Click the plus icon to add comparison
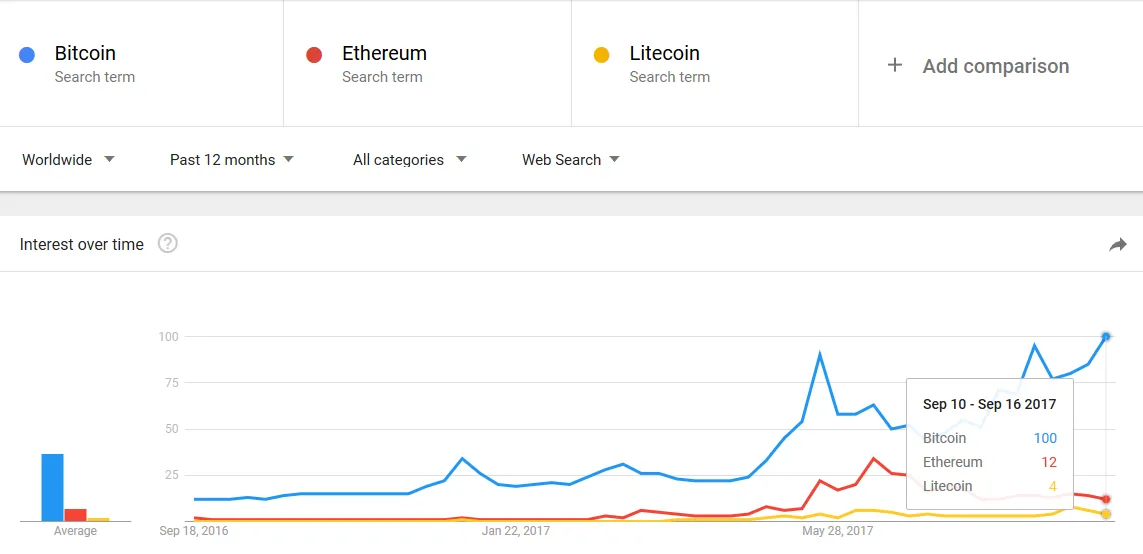 click(x=895, y=65)
